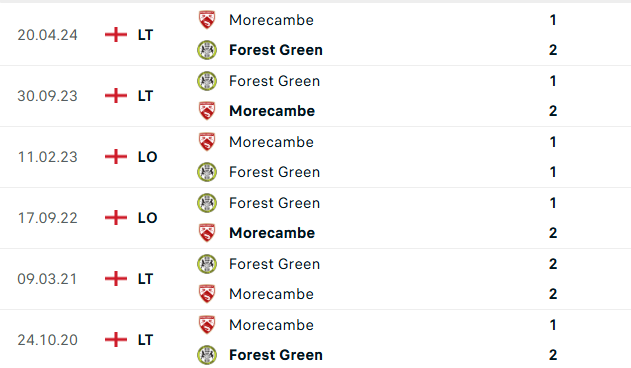This screenshot has height=368, width=631.
Task: Click Morecambe crest in 17.09.22 match
Action: (x=207, y=233)
